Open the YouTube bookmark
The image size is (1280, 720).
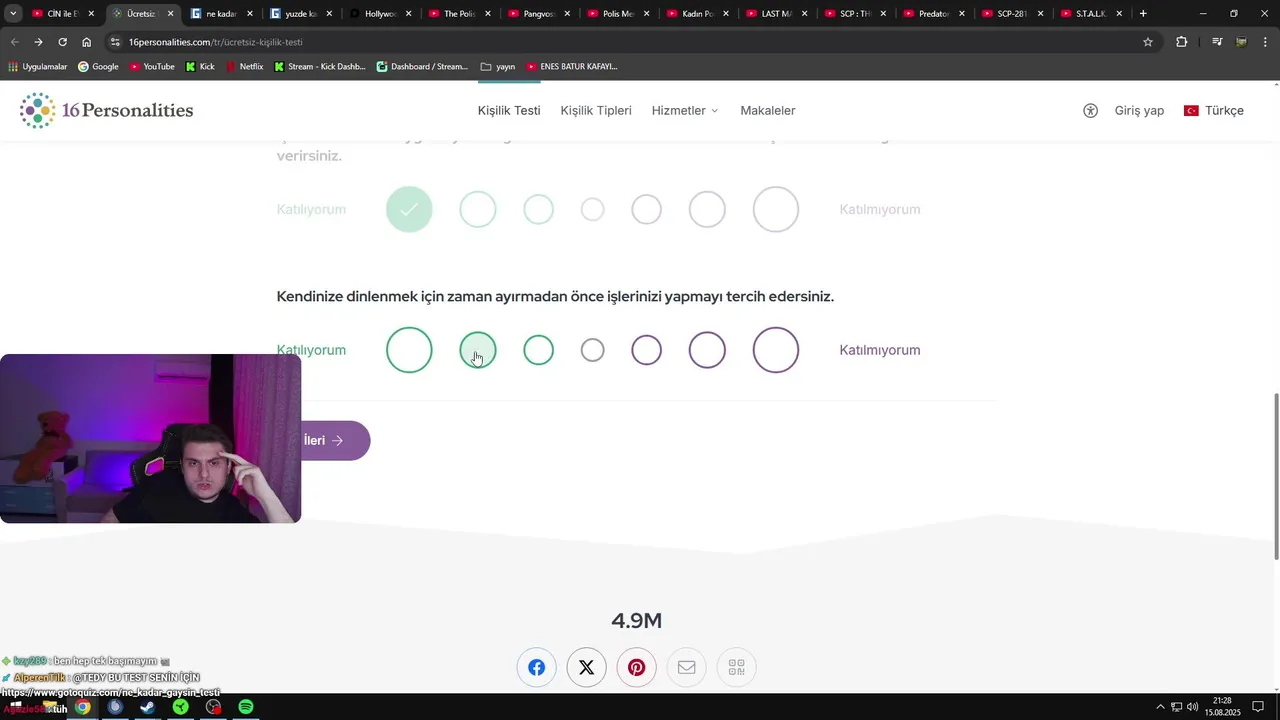[x=151, y=67]
